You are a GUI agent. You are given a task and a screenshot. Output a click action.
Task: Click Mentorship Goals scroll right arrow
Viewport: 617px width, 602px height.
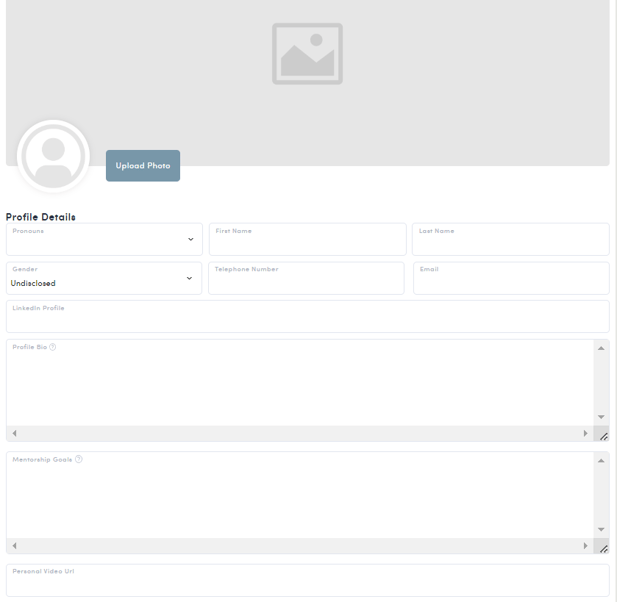[585, 546]
